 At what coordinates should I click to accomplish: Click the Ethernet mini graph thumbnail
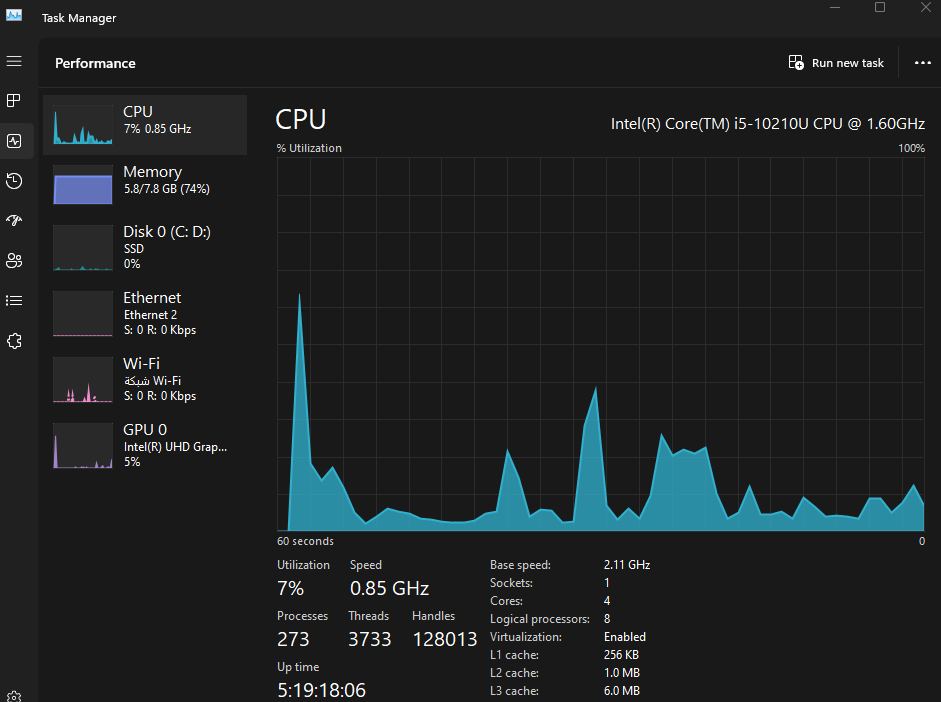click(83, 314)
